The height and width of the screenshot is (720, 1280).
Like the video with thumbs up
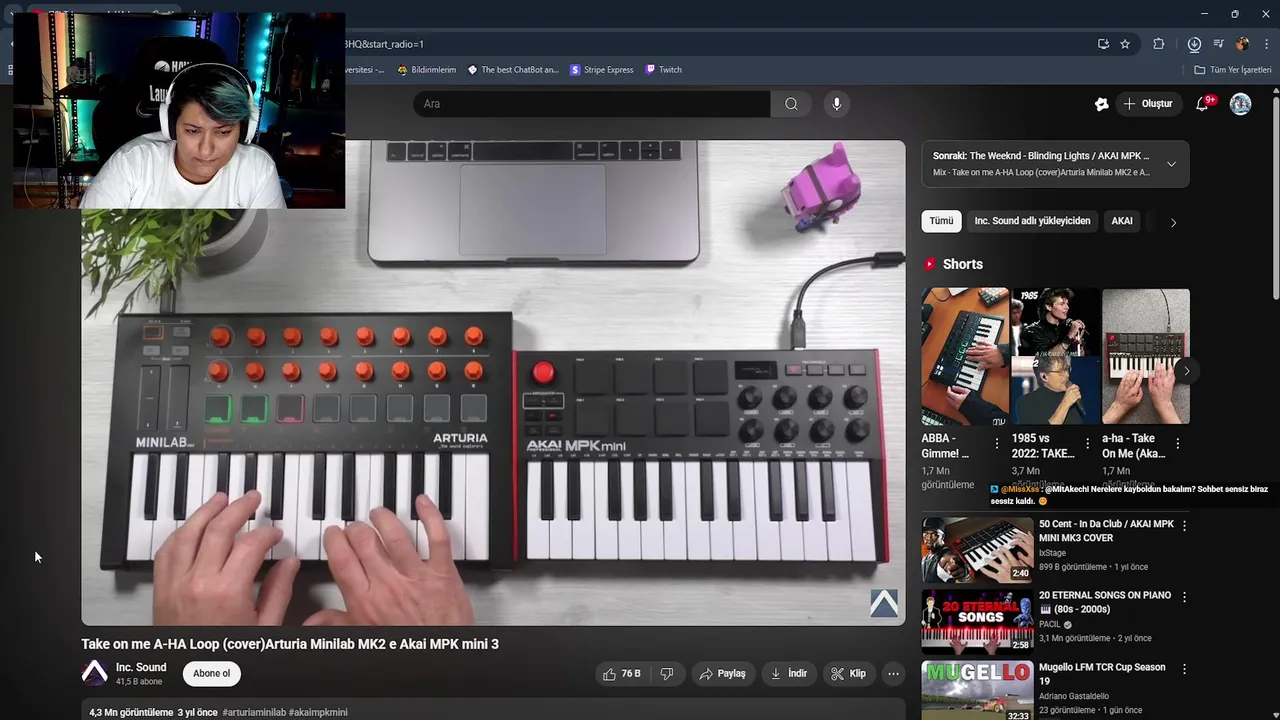coord(621,674)
